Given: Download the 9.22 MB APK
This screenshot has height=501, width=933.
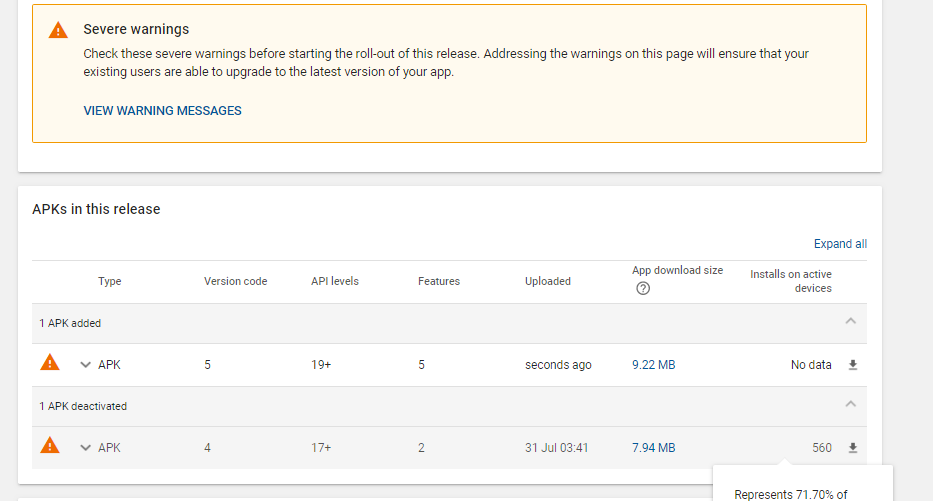Looking at the screenshot, I should (x=853, y=365).
